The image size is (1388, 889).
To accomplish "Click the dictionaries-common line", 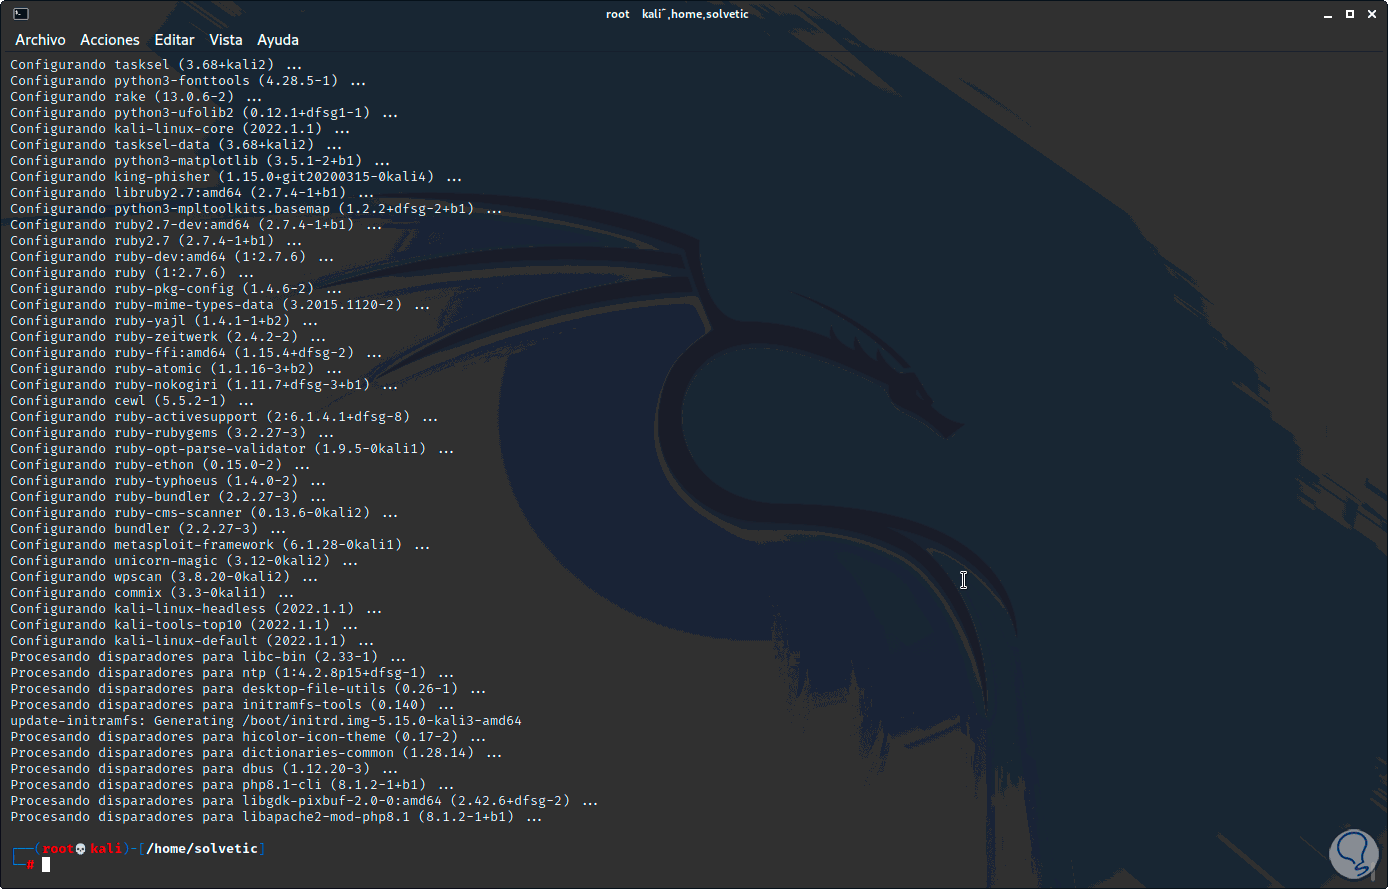I will [256, 753].
